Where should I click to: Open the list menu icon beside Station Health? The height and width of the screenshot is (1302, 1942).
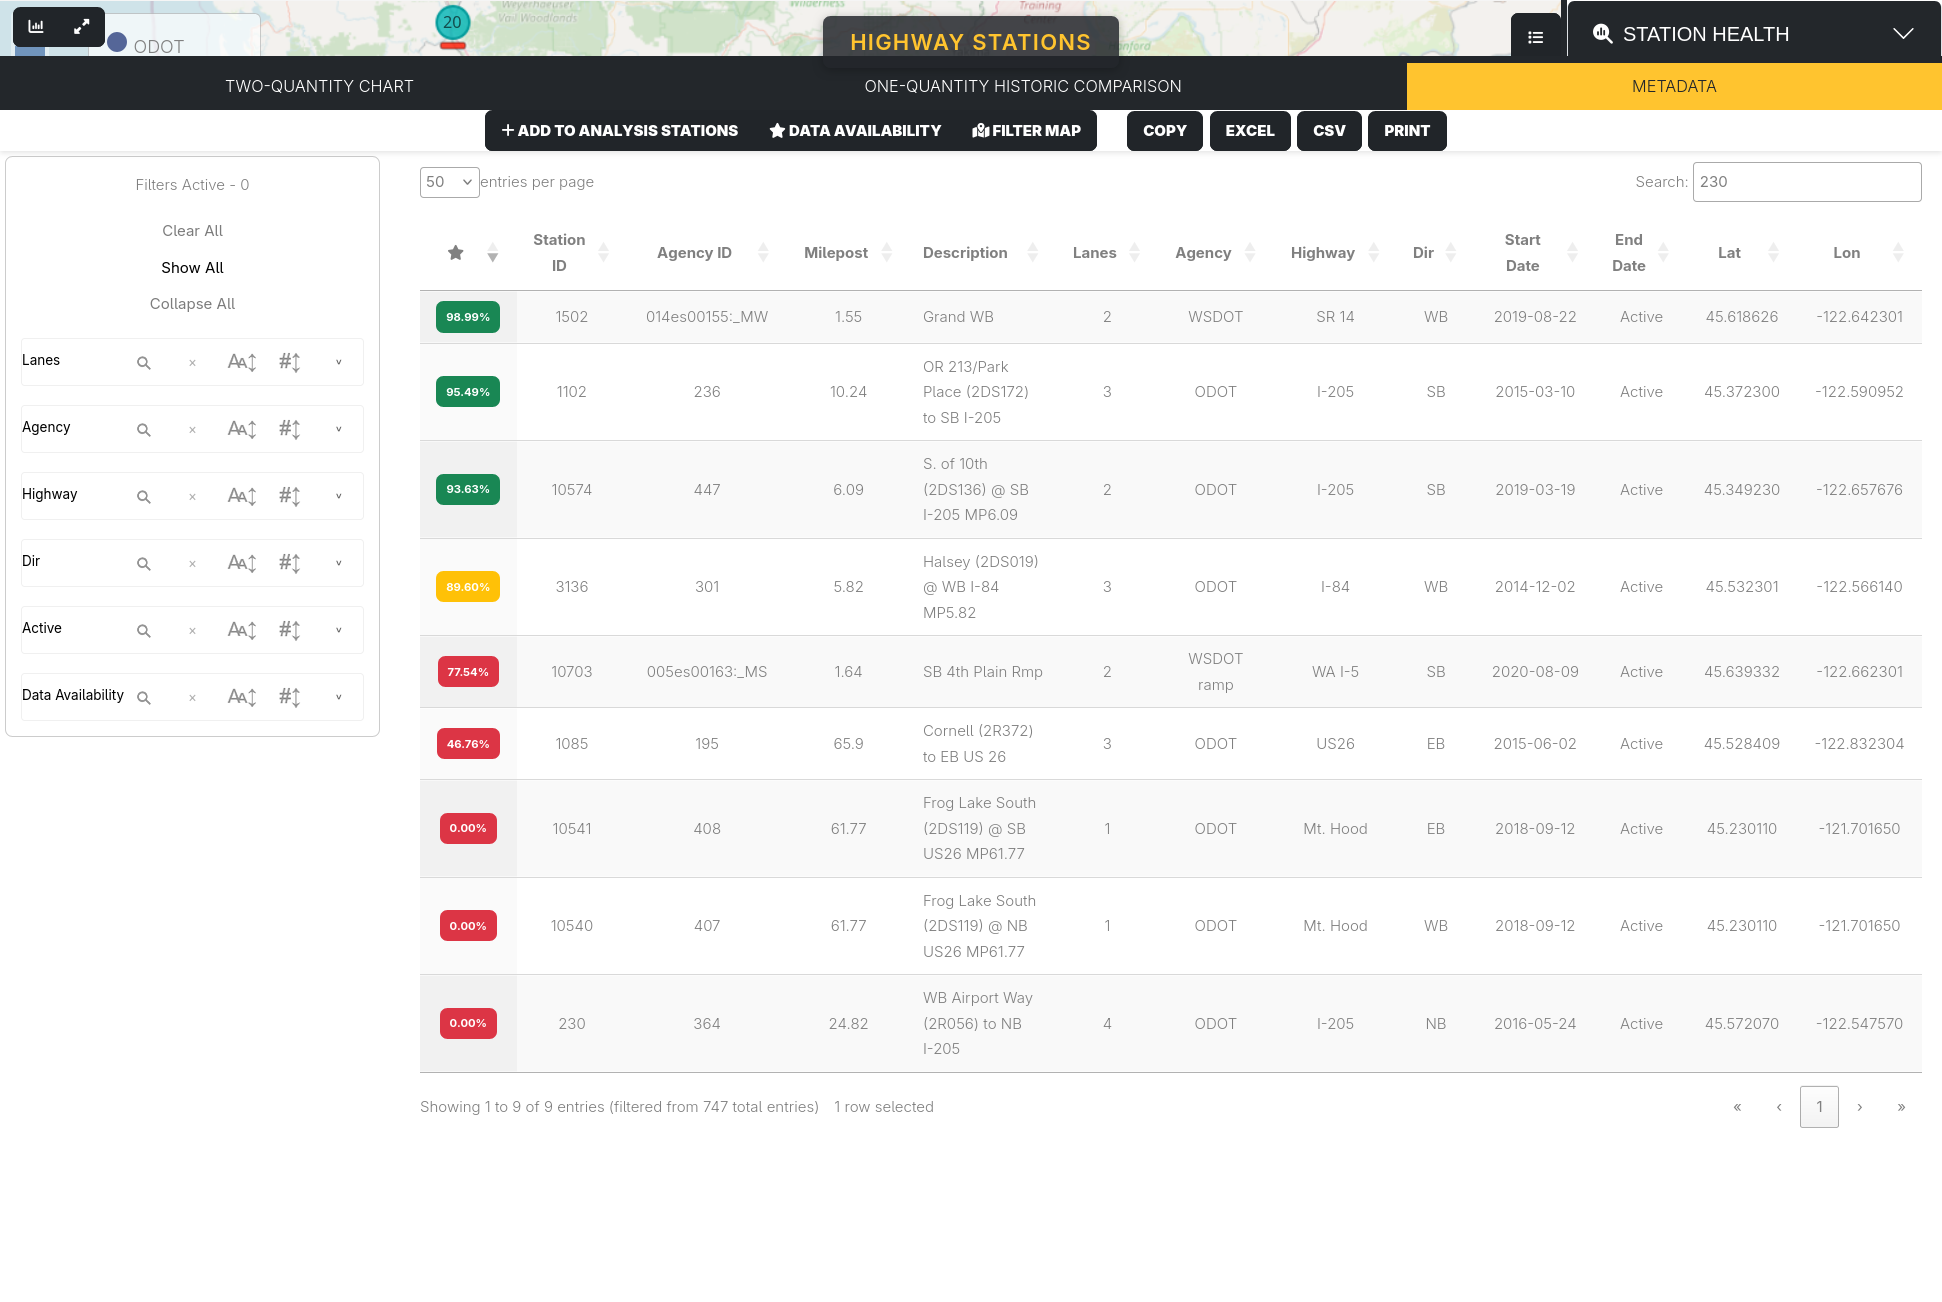[x=1536, y=37]
